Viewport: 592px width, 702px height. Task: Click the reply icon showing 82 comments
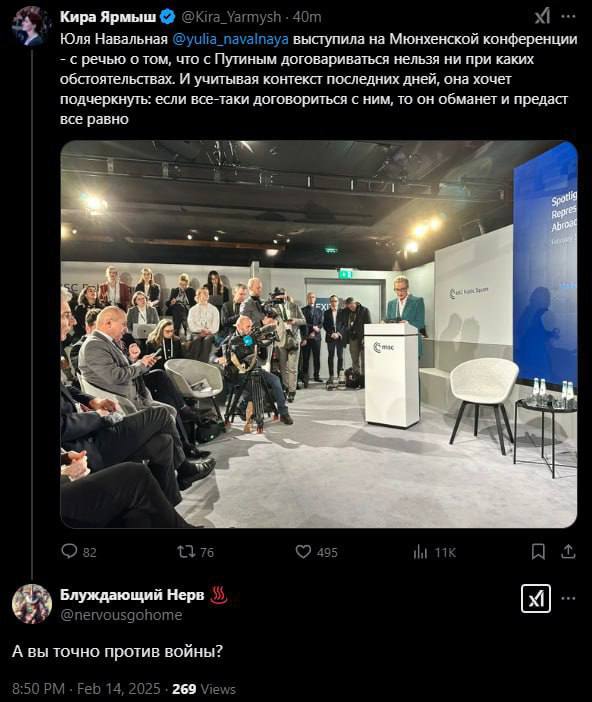tap(69, 551)
